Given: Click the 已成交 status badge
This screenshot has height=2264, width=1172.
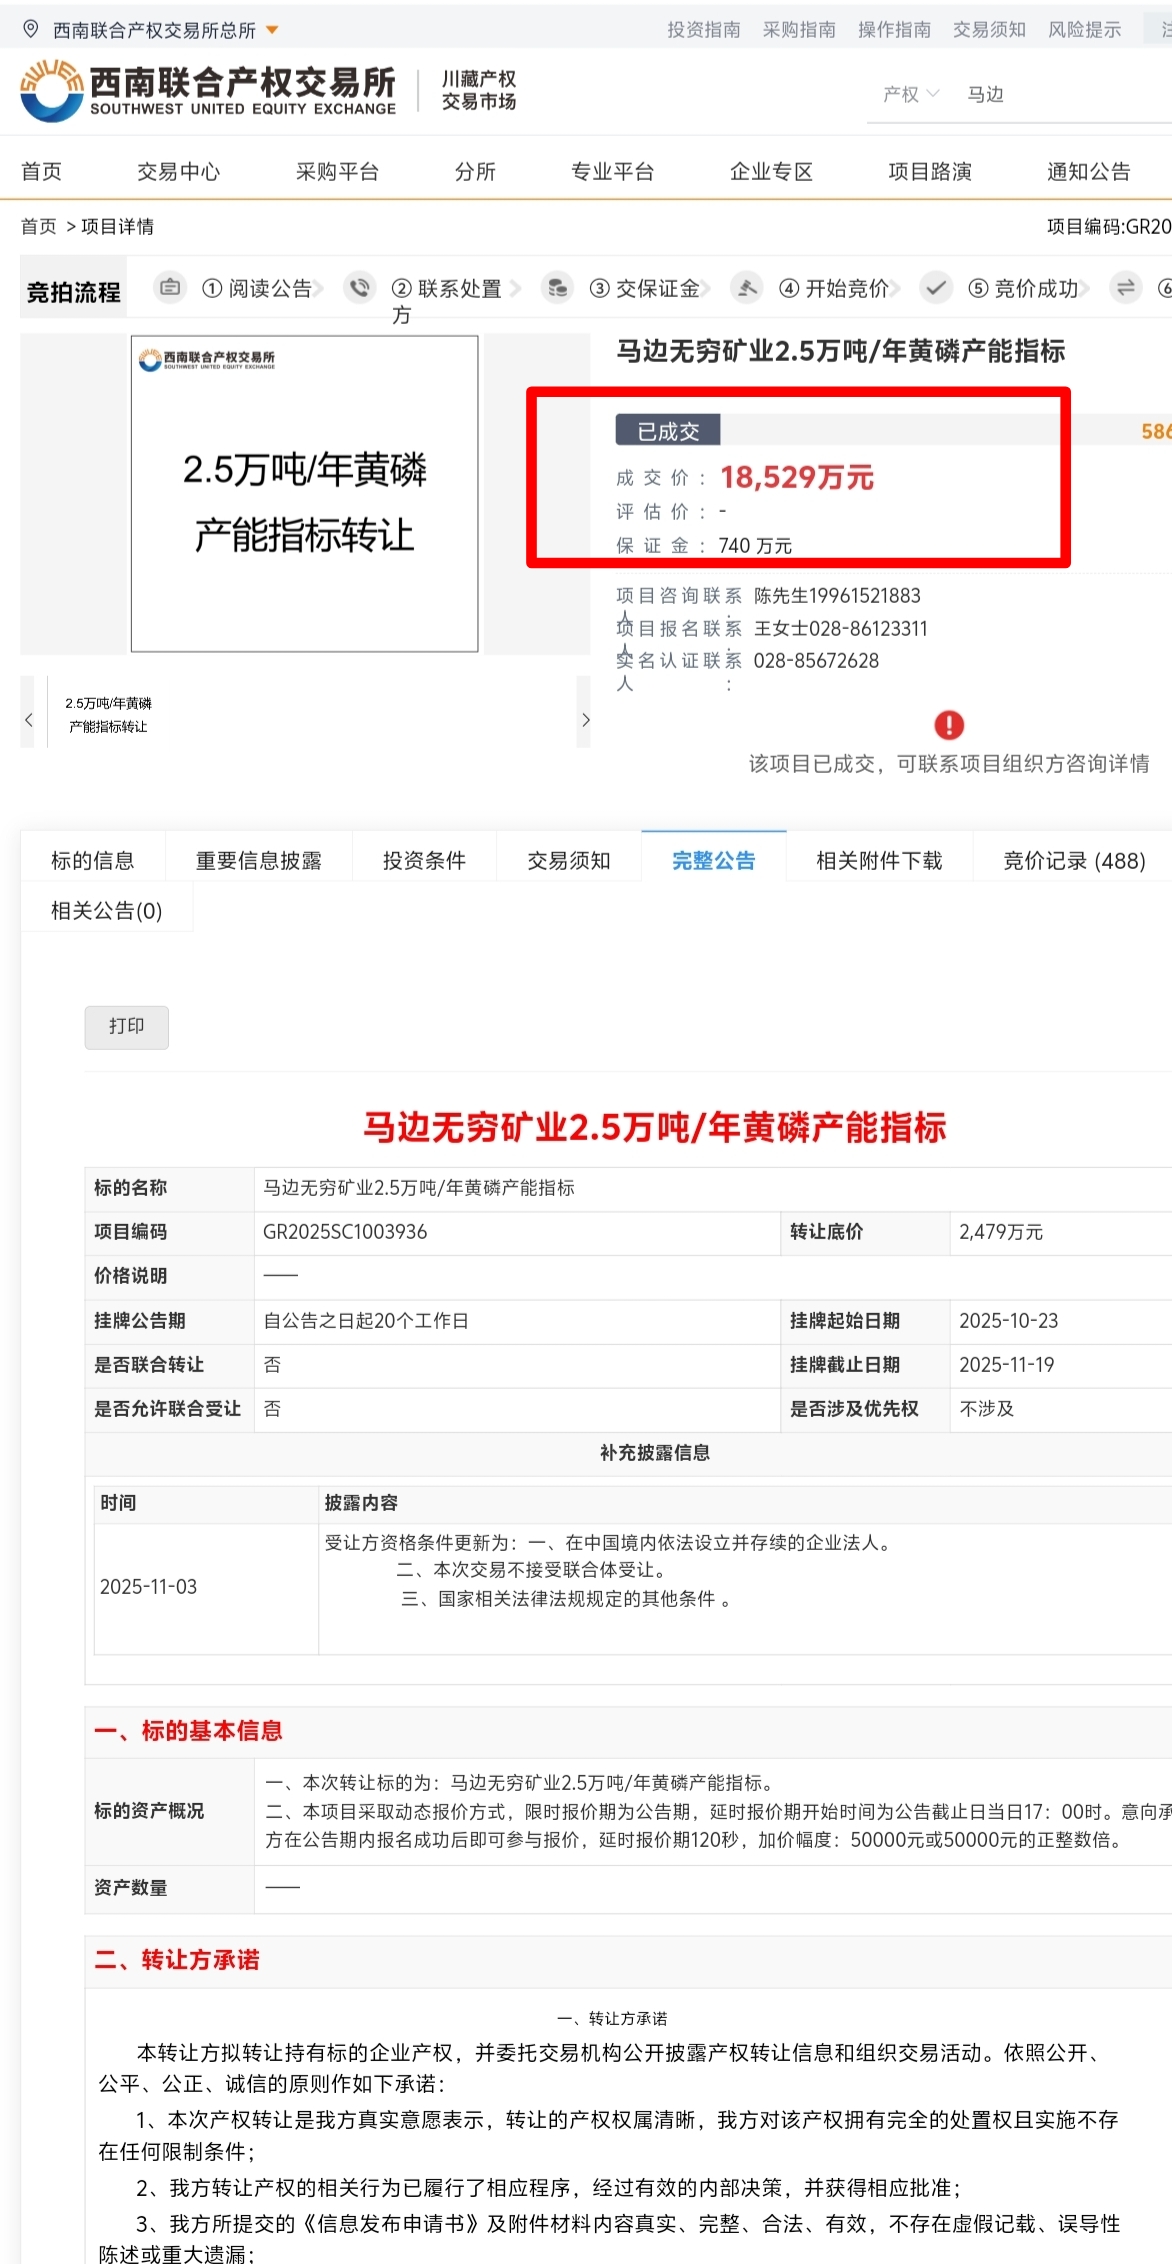Looking at the screenshot, I should tap(668, 431).
